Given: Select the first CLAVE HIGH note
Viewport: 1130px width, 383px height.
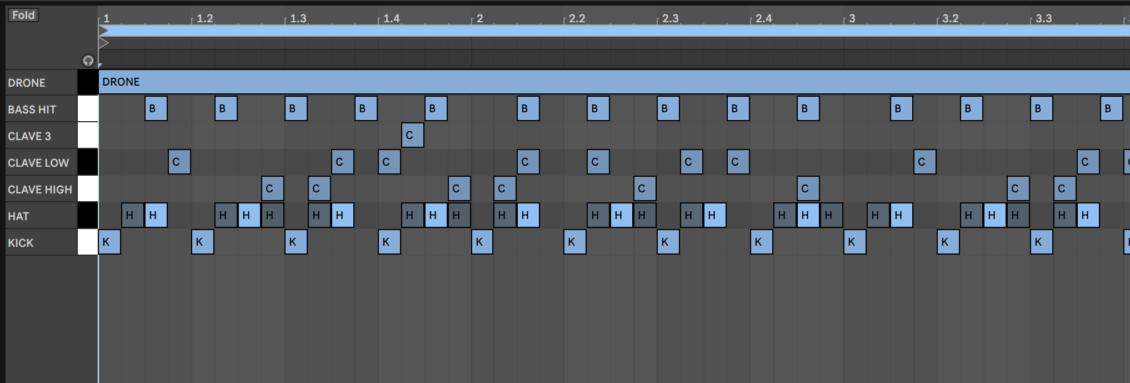Looking at the screenshot, I should 272,189.
